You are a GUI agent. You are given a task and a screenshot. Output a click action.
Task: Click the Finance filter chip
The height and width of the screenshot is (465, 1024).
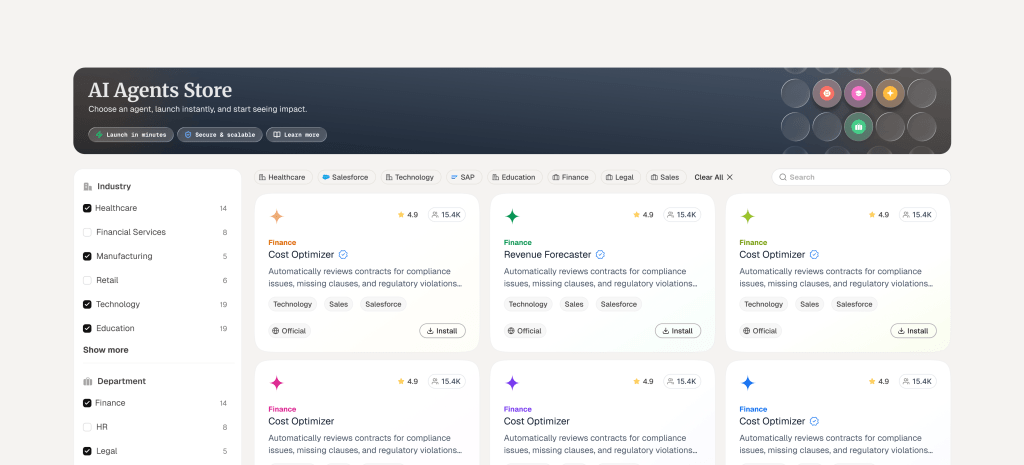point(571,177)
